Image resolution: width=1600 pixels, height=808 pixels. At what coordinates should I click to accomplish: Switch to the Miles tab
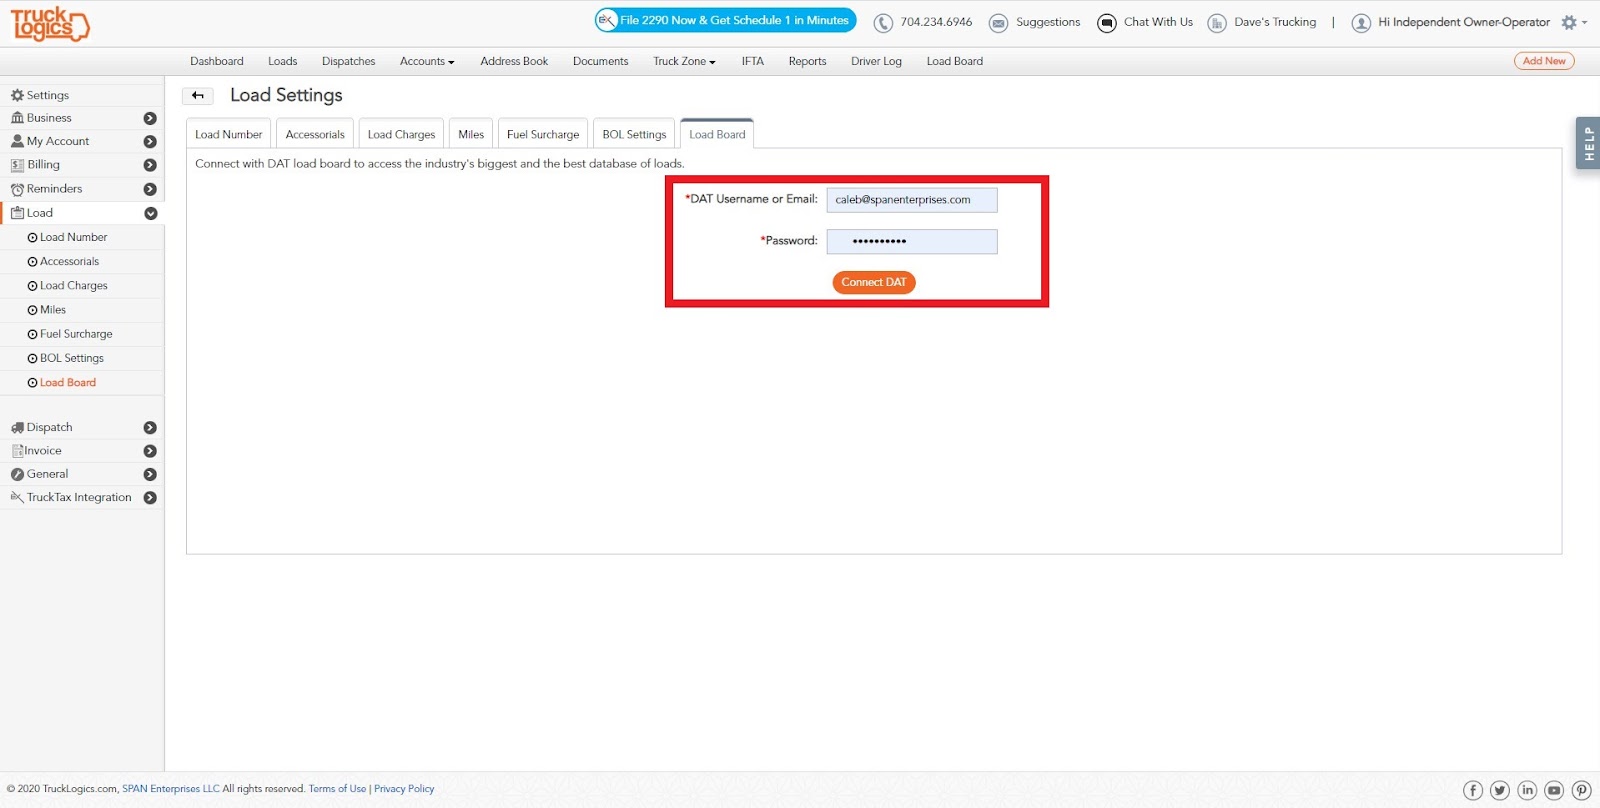point(471,134)
